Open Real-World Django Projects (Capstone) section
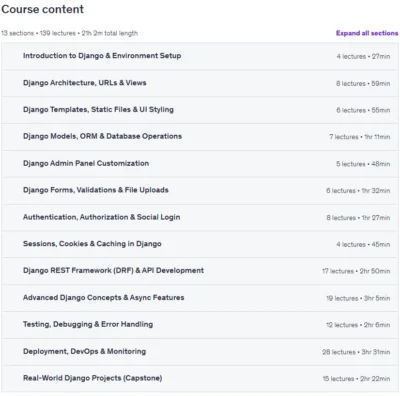The height and width of the screenshot is (396, 400). pyautogui.click(x=200, y=379)
